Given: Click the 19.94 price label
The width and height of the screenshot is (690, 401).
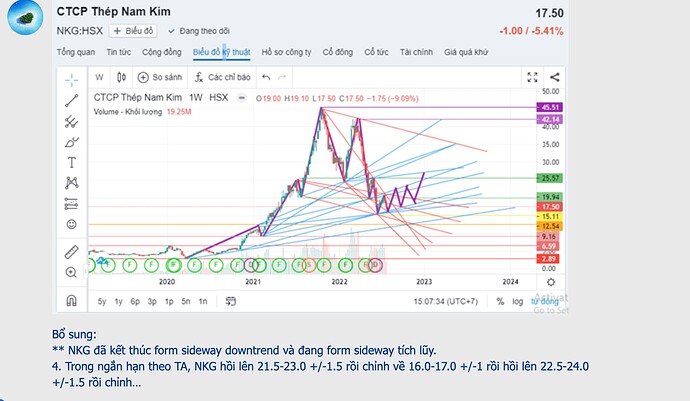Looking at the screenshot, I should (x=550, y=197).
